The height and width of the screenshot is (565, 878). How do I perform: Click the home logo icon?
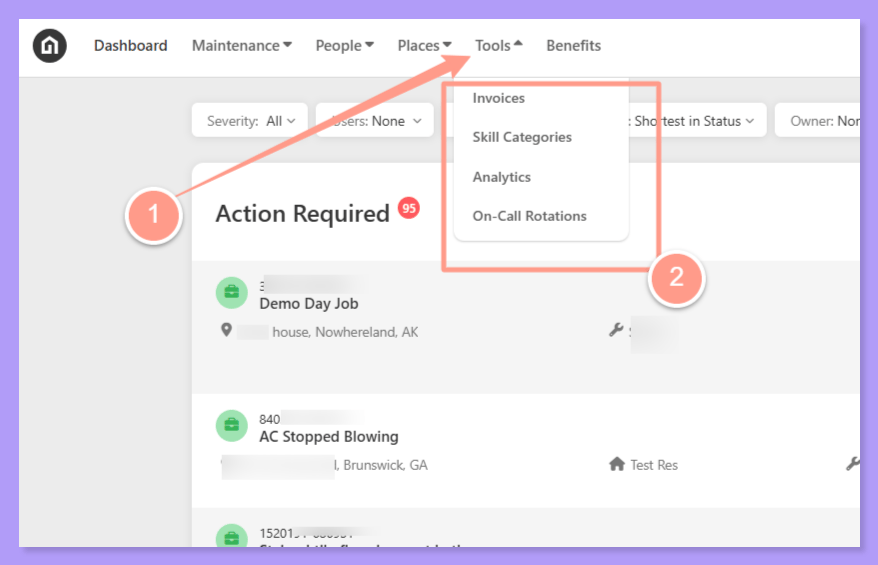50,45
